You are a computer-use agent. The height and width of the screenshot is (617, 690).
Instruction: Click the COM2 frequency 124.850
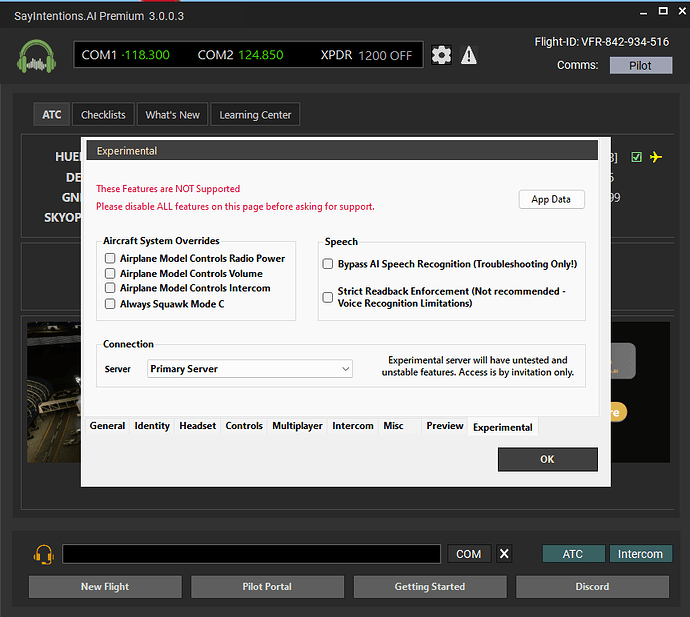click(261, 55)
